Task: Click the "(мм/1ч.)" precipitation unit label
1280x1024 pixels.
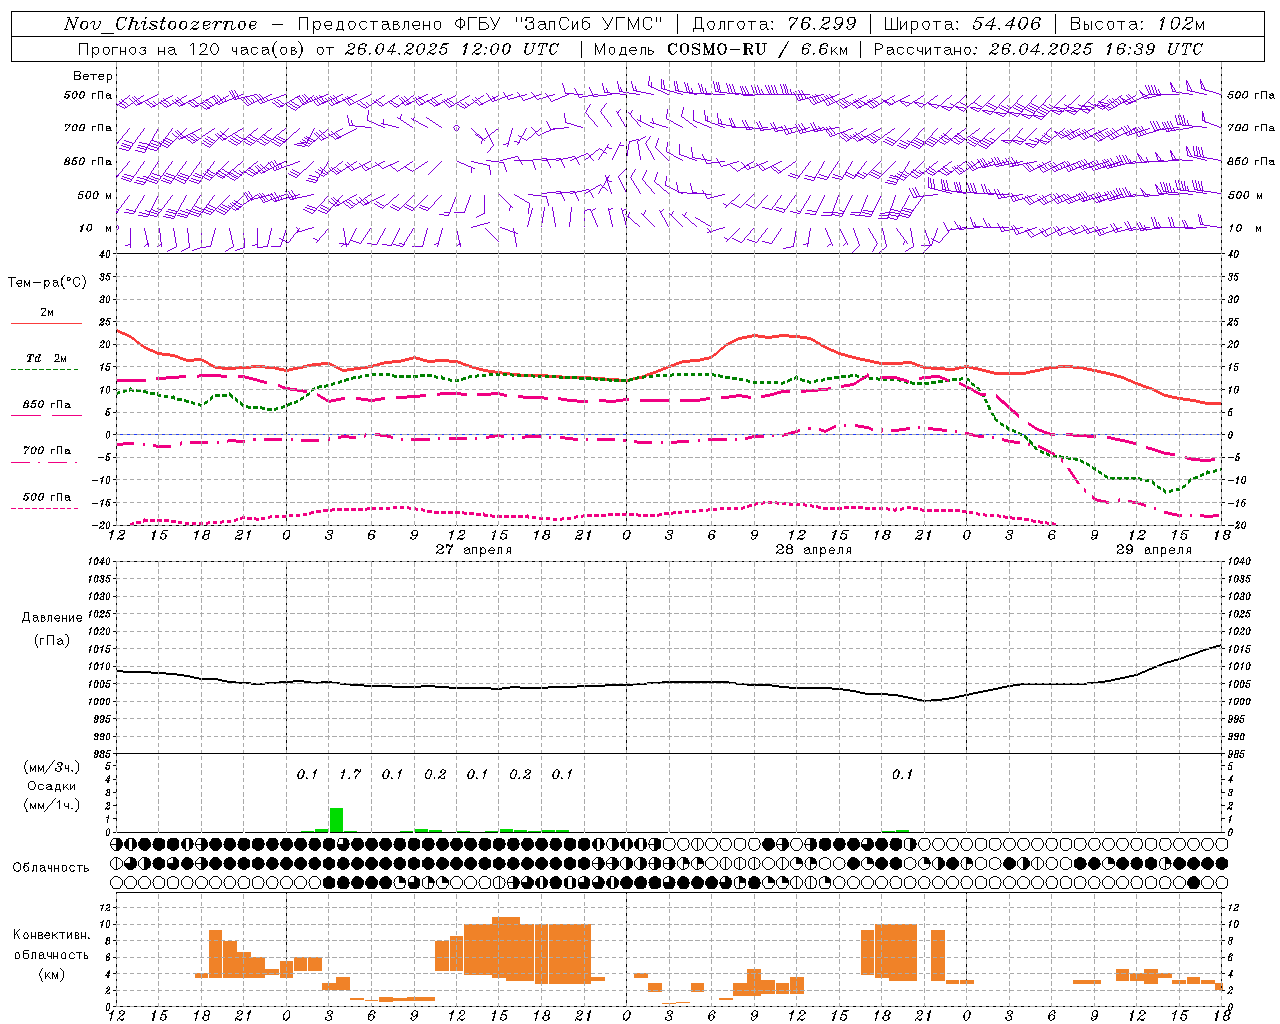Action: (51, 804)
